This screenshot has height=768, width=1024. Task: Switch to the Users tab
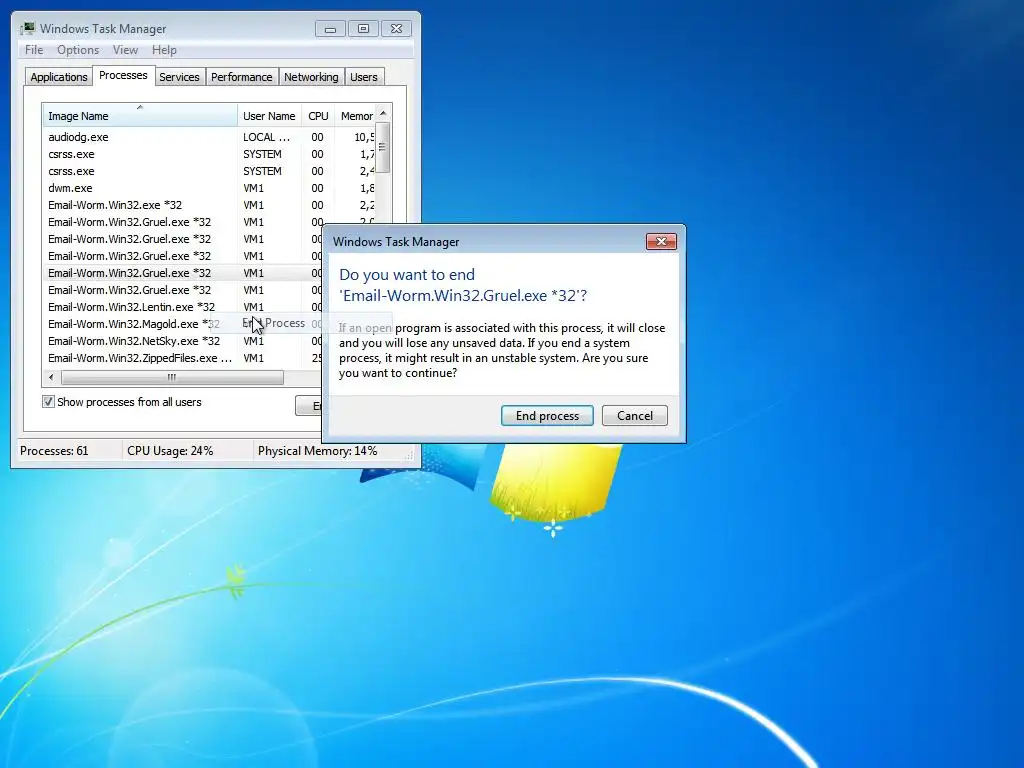(364, 77)
